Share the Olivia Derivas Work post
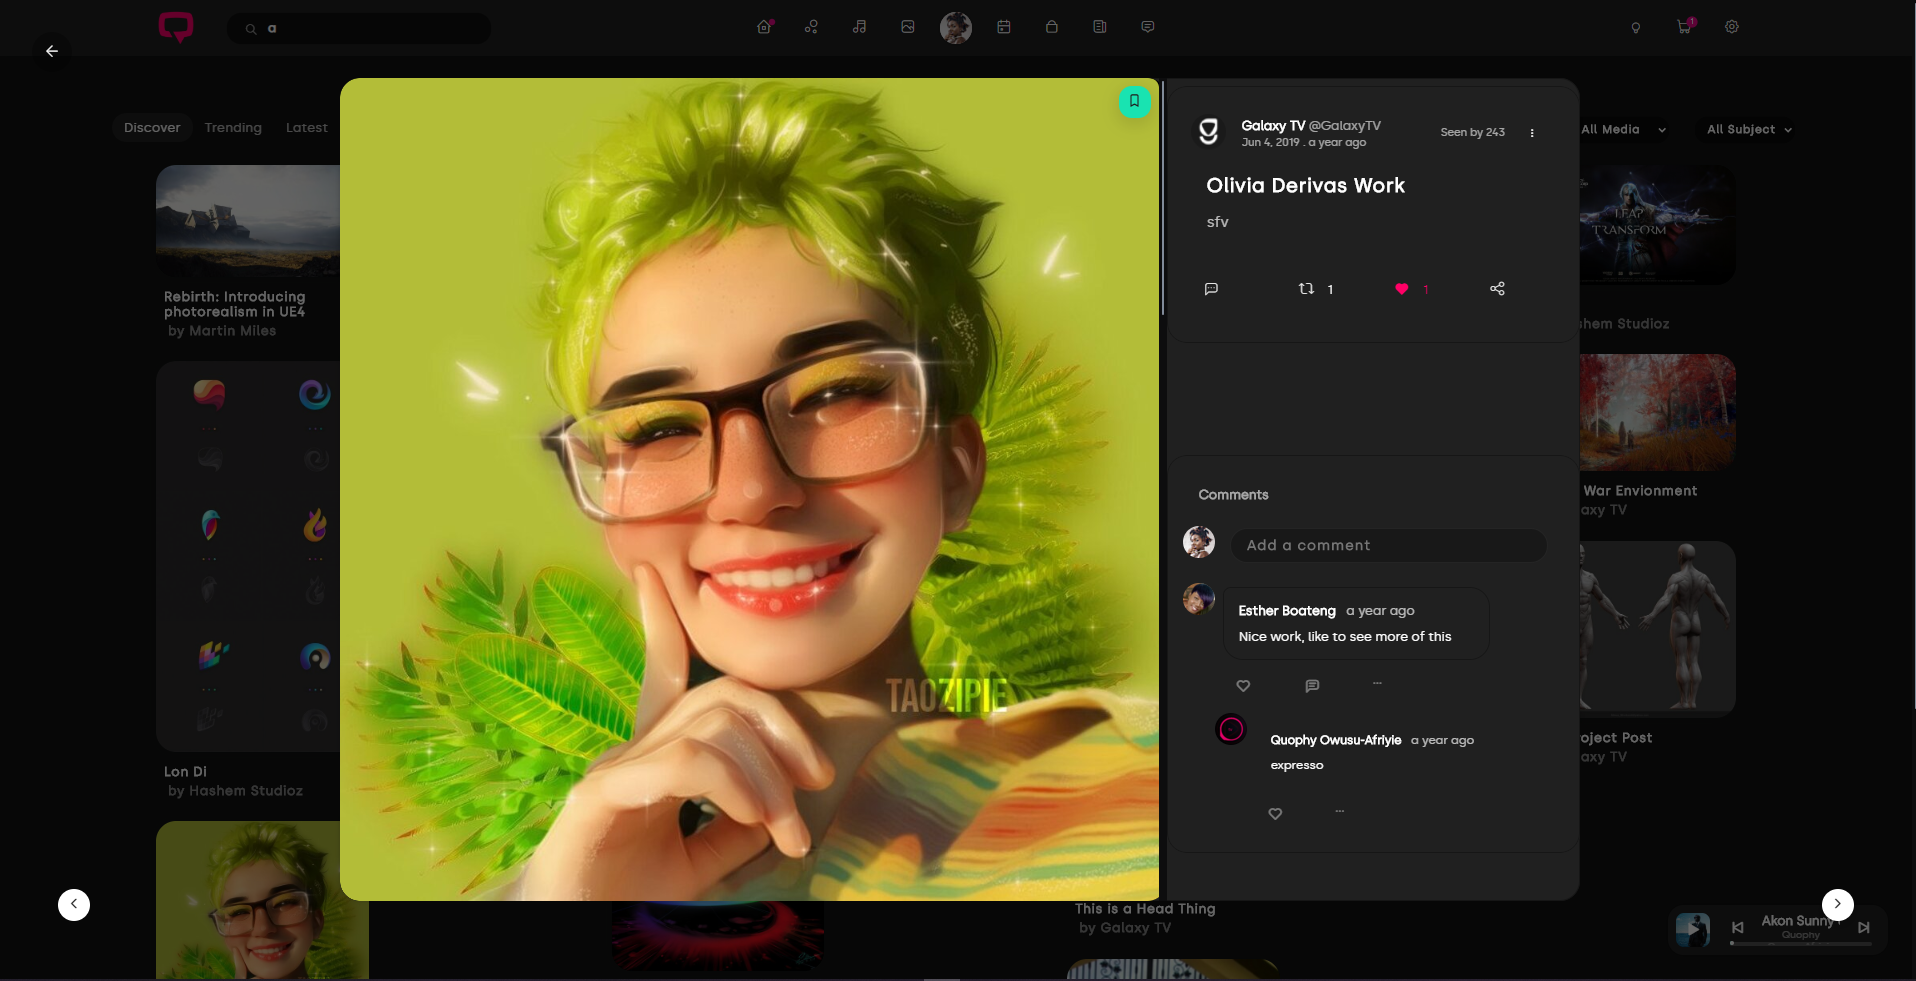Viewport: 1916px width, 981px height. (x=1496, y=289)
